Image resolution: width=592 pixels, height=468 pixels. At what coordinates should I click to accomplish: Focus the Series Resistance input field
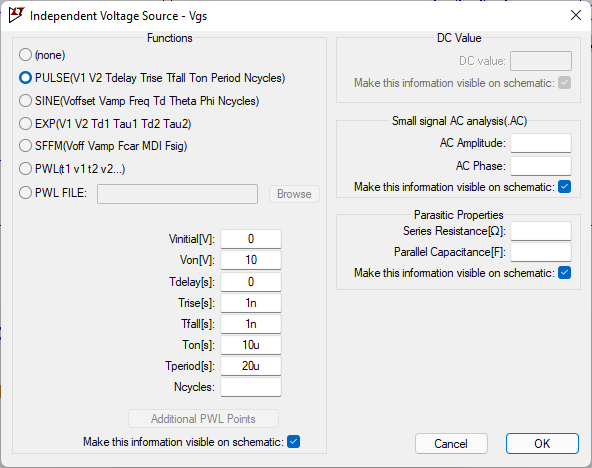click(x=541, y=231)
